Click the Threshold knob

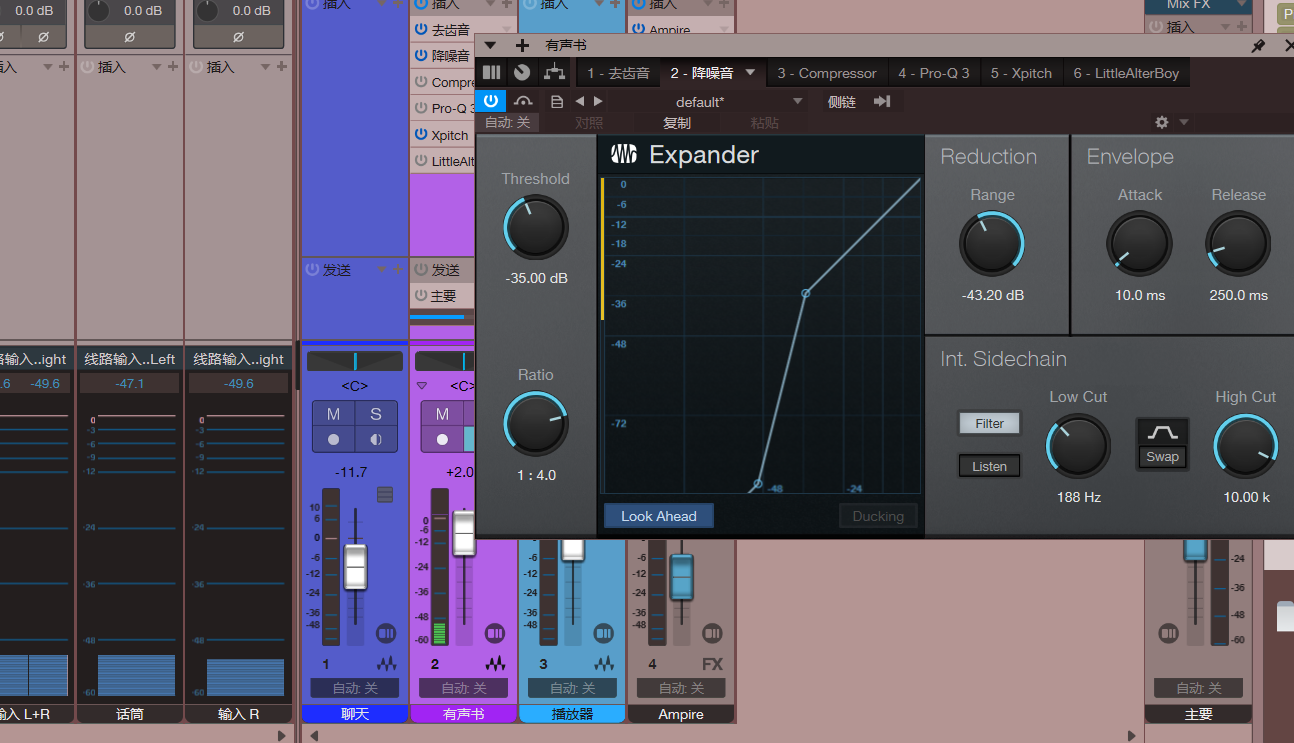tap(535, 228)
